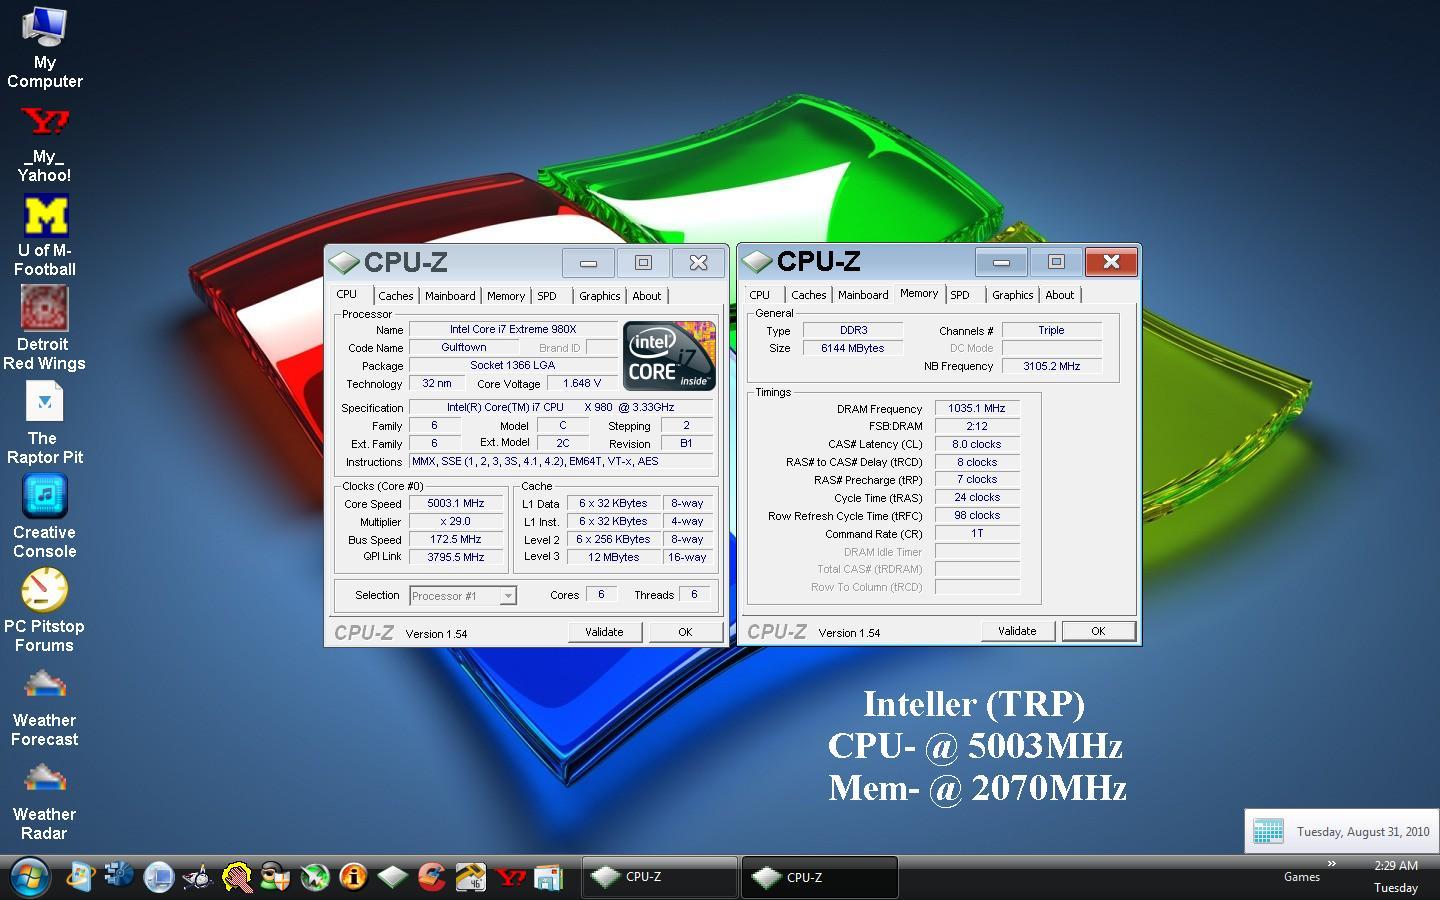Open Mainboard tab in right CPU-Z window
The image size is (1440, 900).
[x=863, y=295]
